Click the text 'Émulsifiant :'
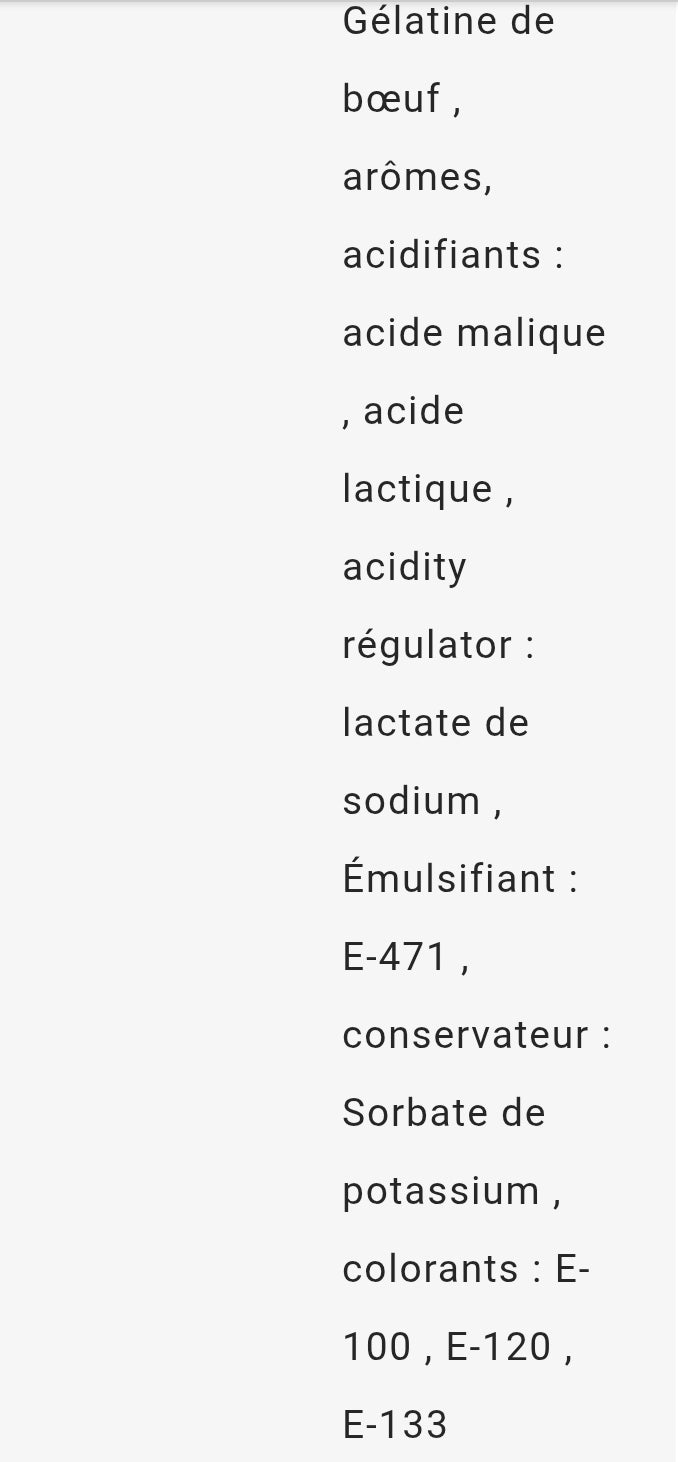The image size is (678, 1462). pyautogui.click(x=461, y=878)
